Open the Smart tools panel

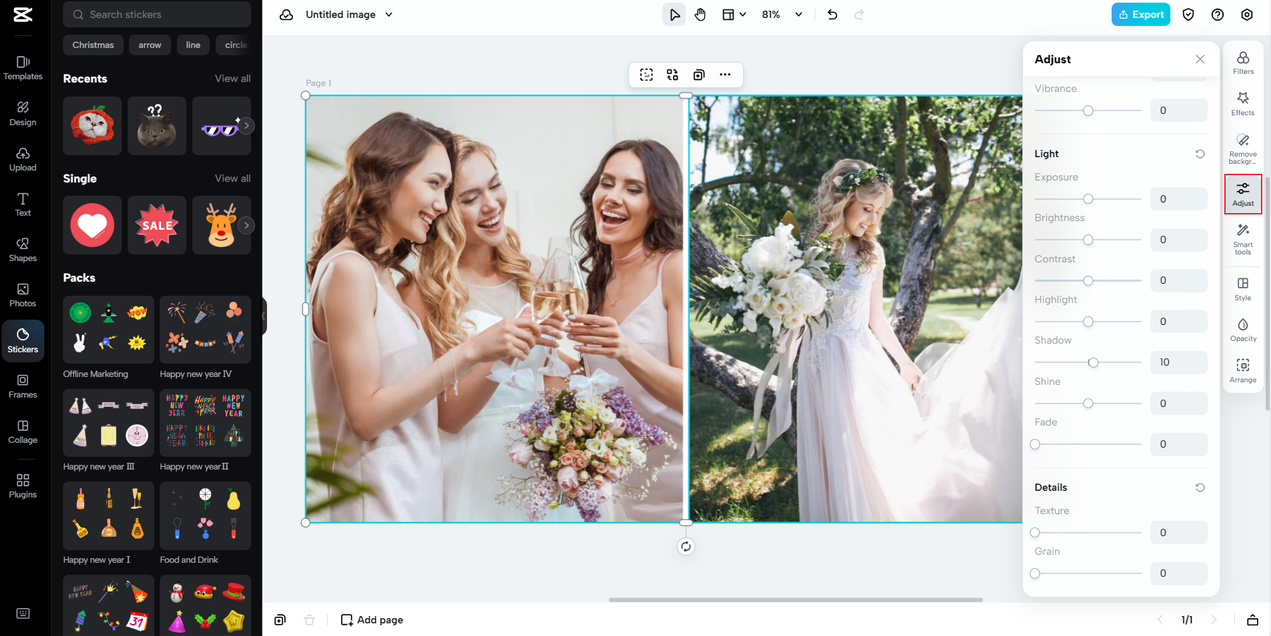pyautogui.click(x=1243, y=239)
